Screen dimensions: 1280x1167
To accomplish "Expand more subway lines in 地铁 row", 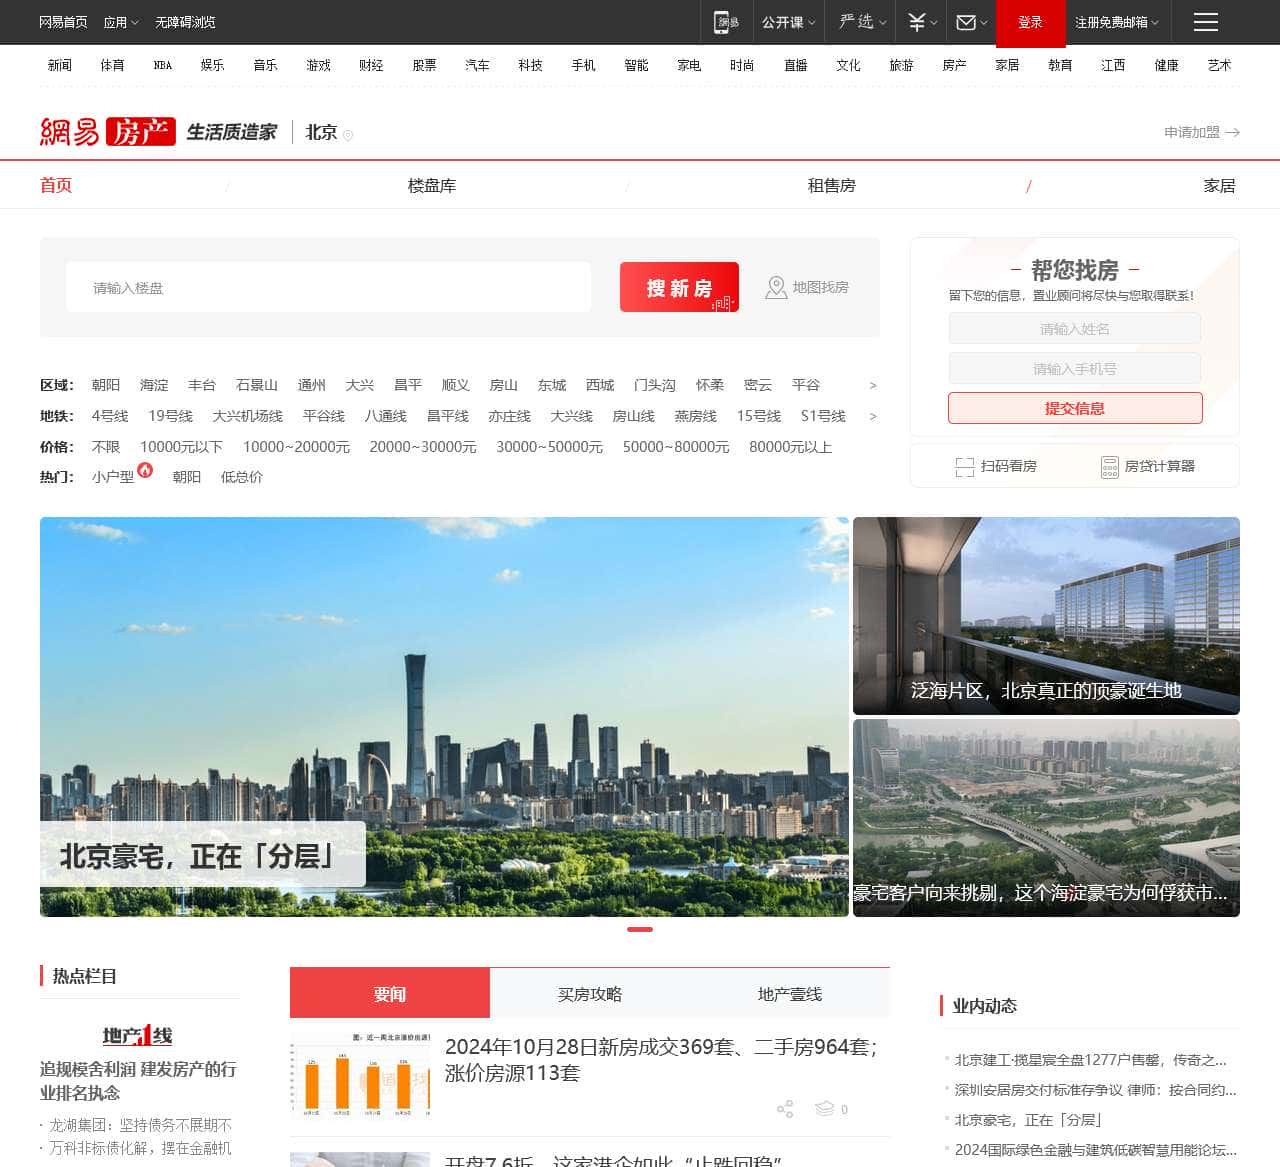I will pos(873,416).
